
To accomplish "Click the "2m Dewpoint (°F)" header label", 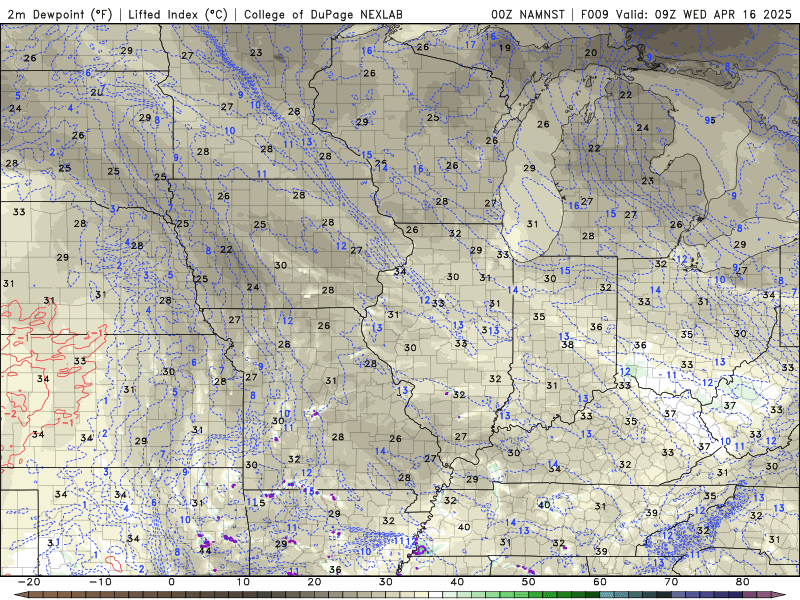I will coord(60,14).
